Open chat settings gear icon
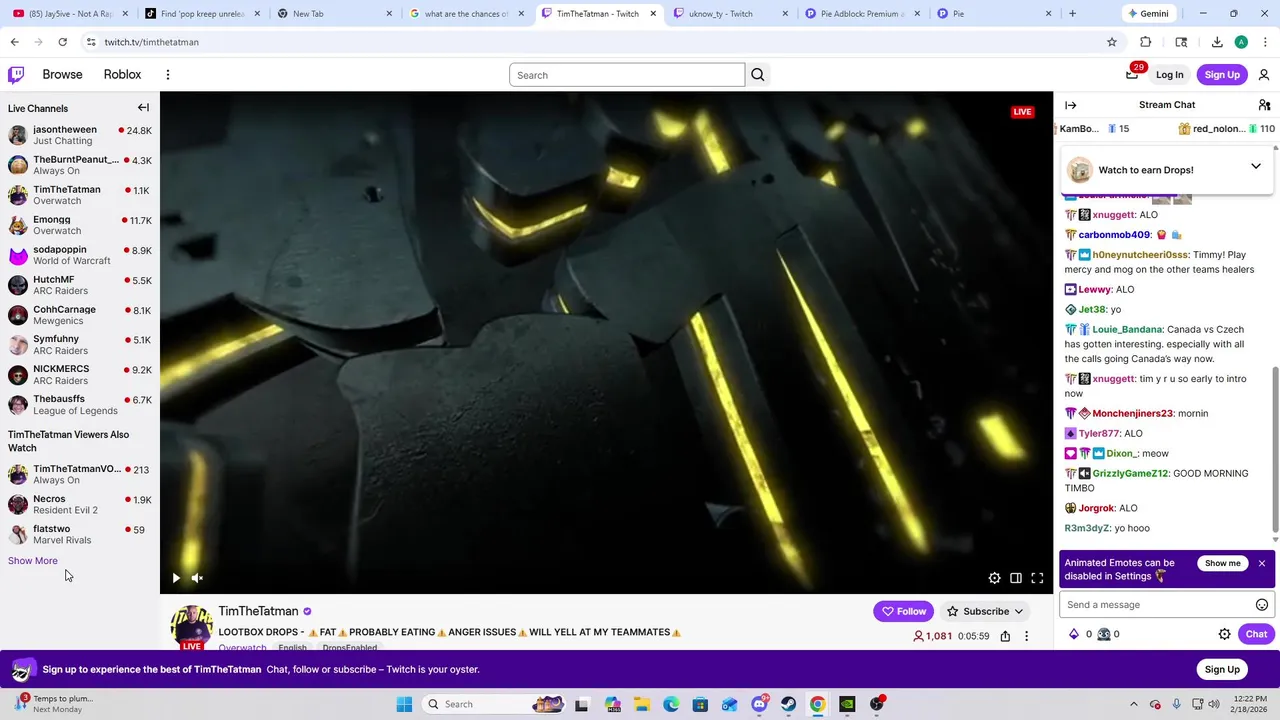 (x=1224, y=634)
